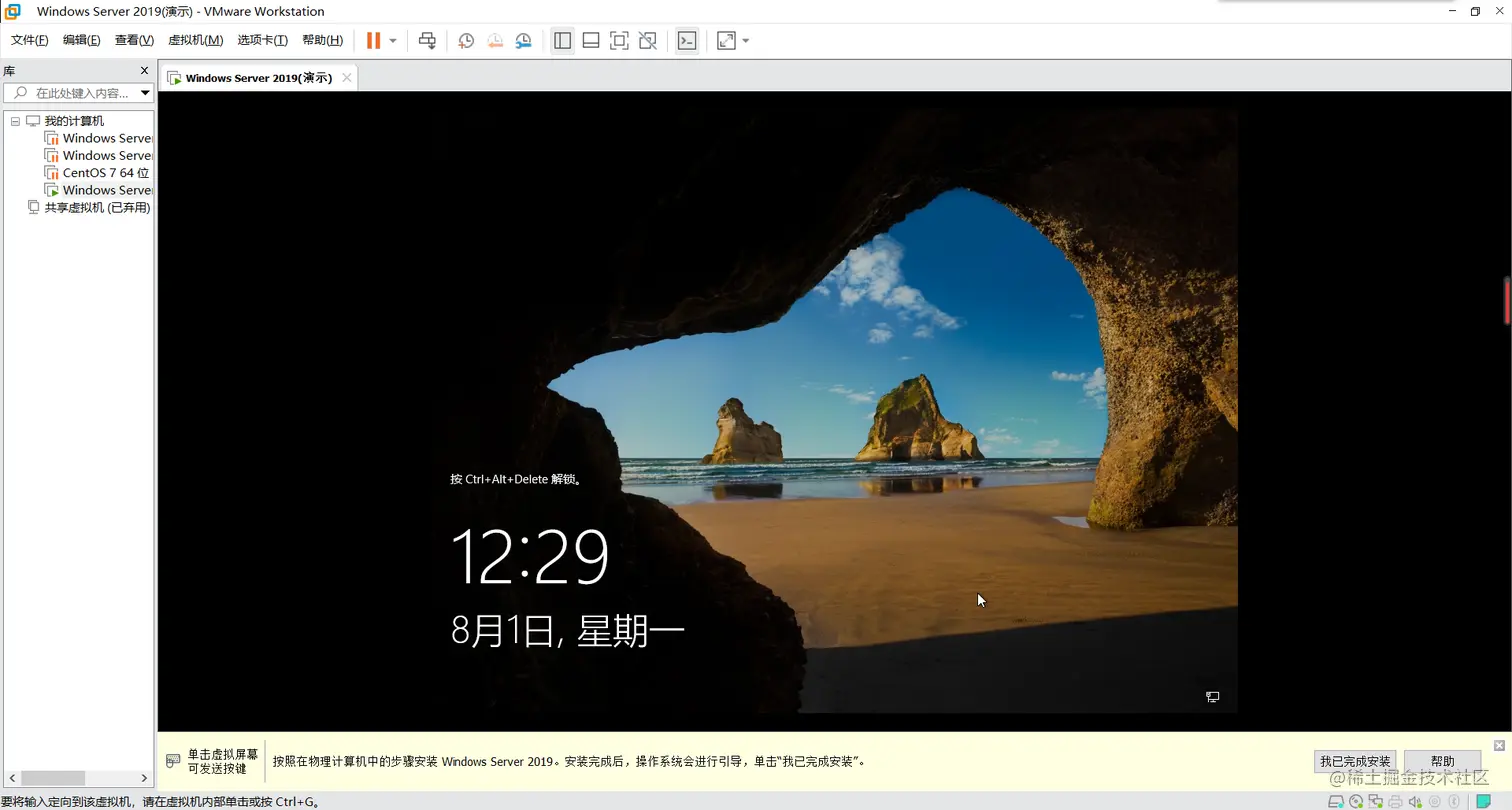1512x810 pixels.
Task: Enter full screen mode
Action: pyautogui.click(x=619, y=40)
